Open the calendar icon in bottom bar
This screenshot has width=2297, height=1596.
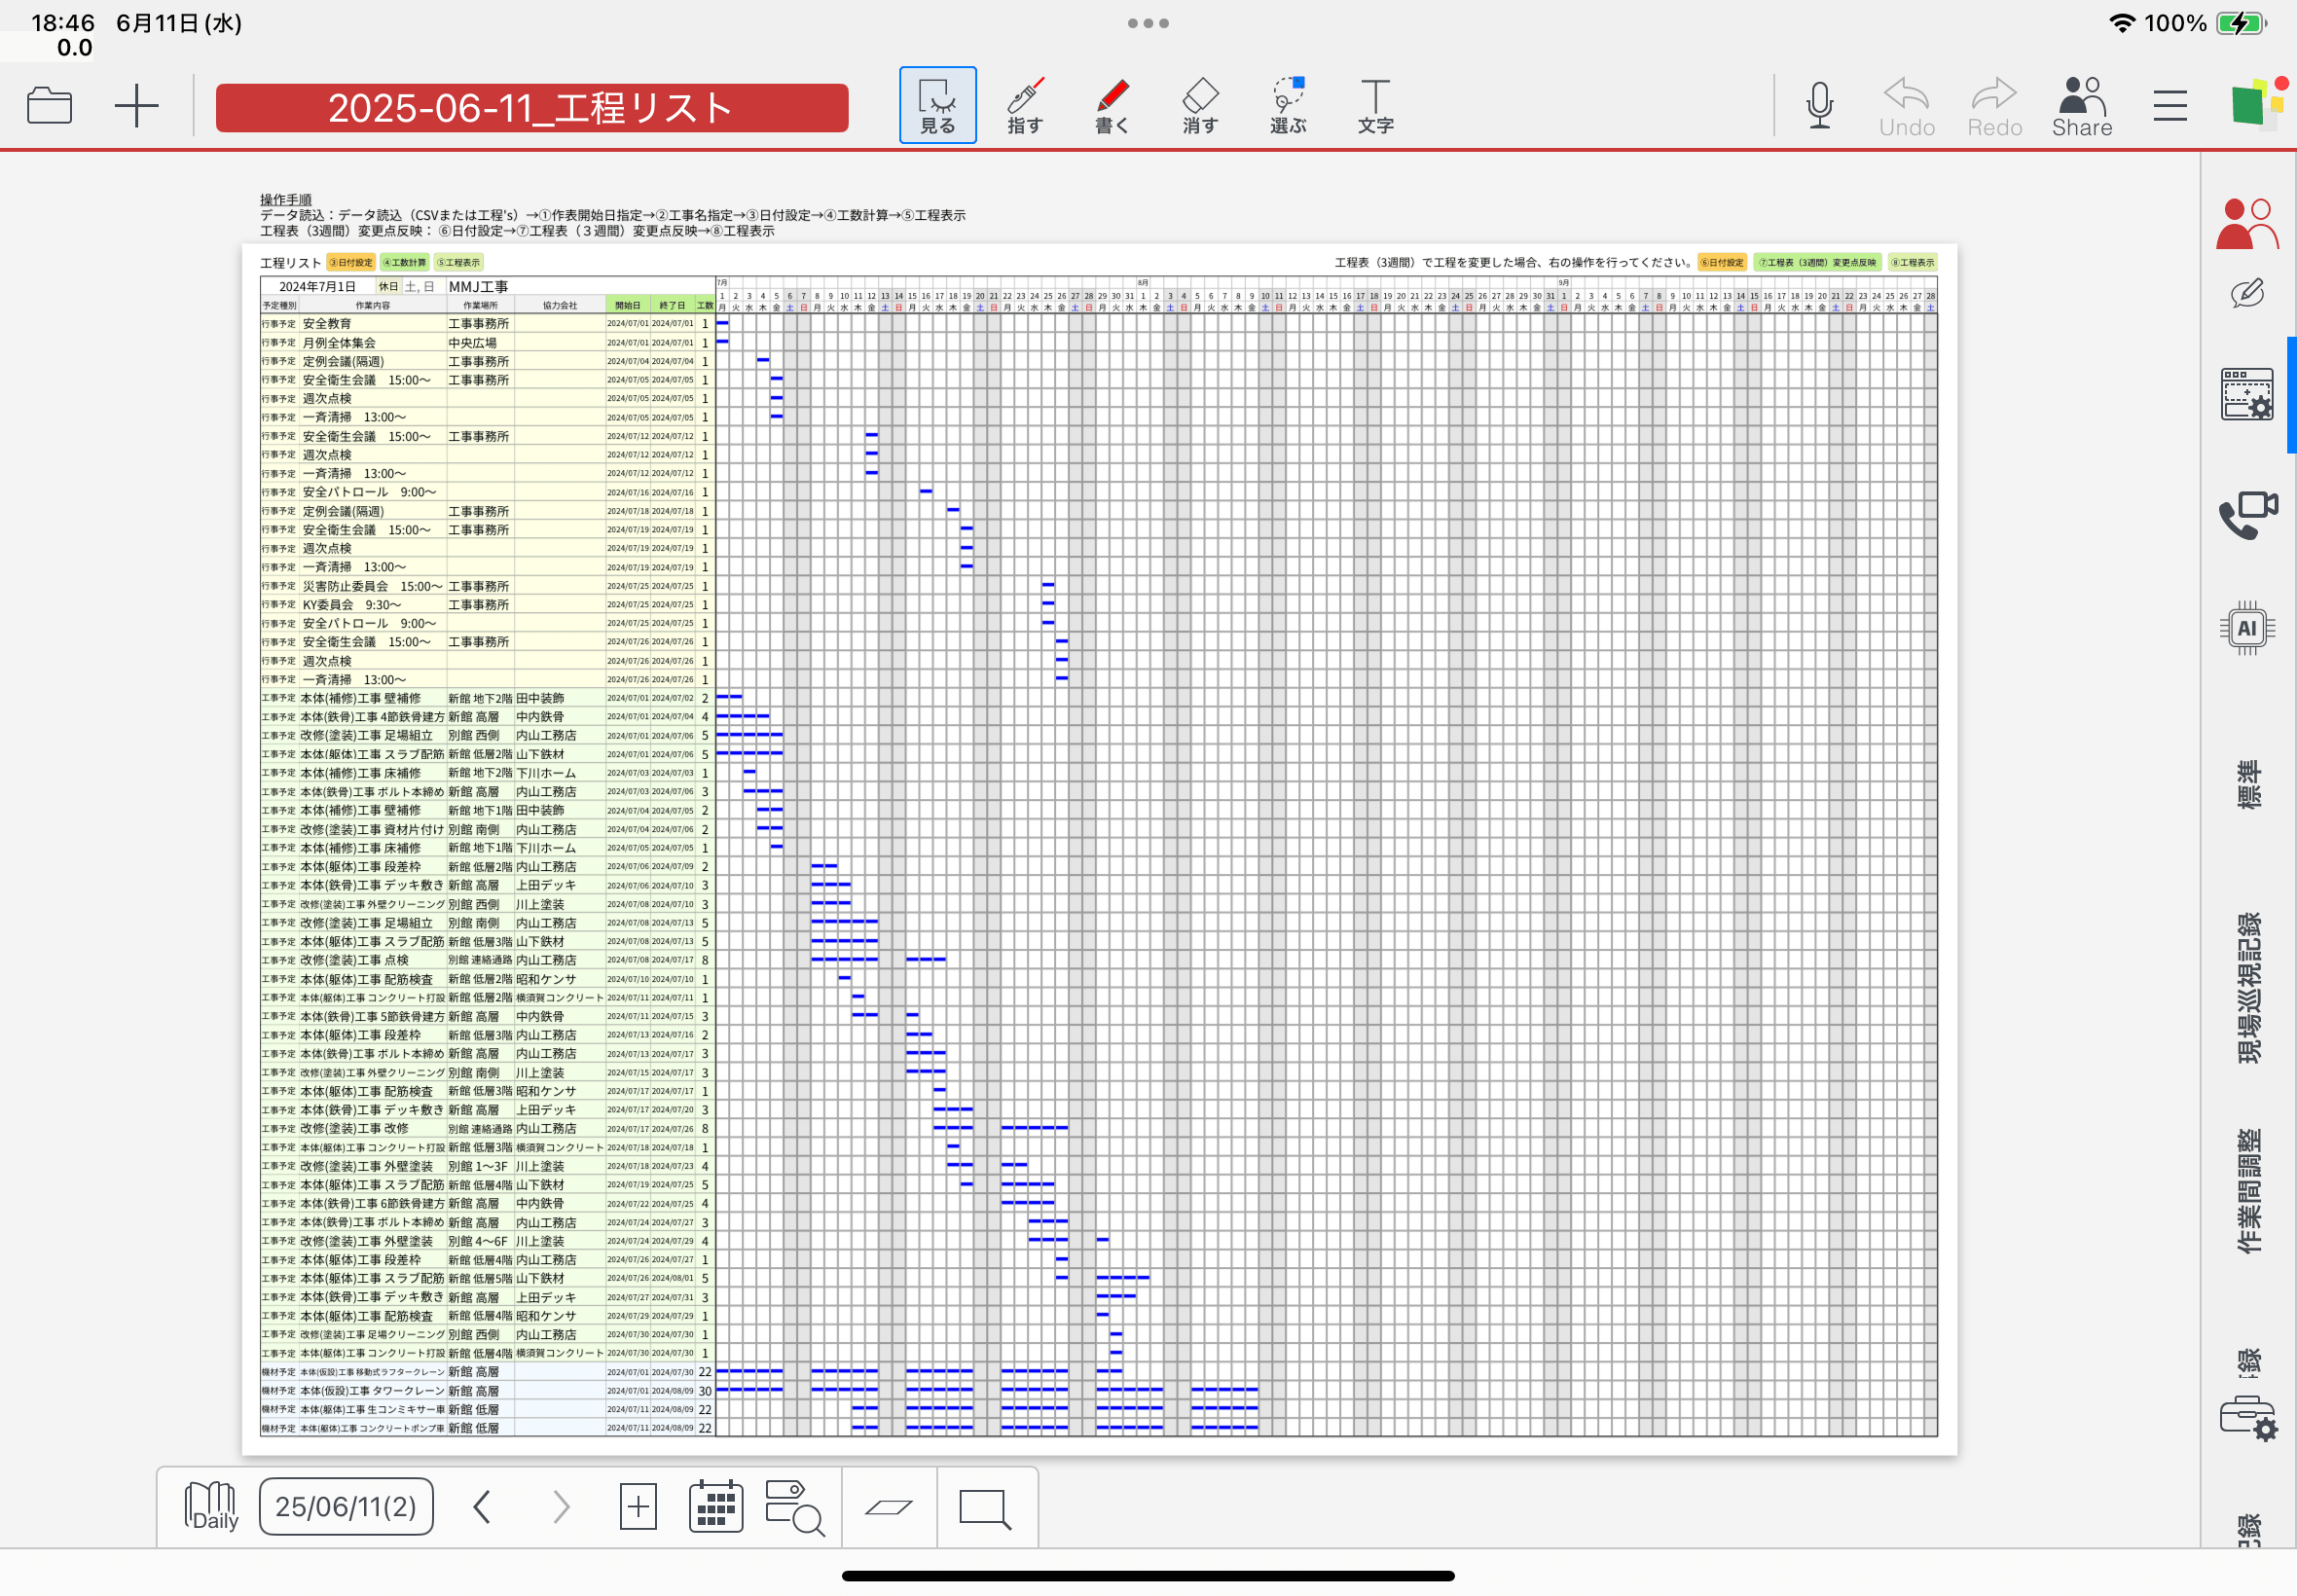[716, 1506]
